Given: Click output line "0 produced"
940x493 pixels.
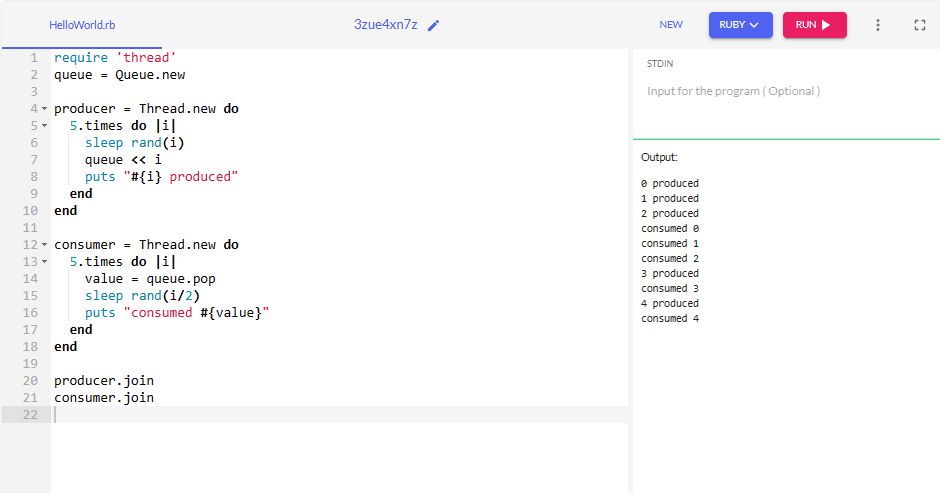Looking at the screenshot, I should 670,183.
